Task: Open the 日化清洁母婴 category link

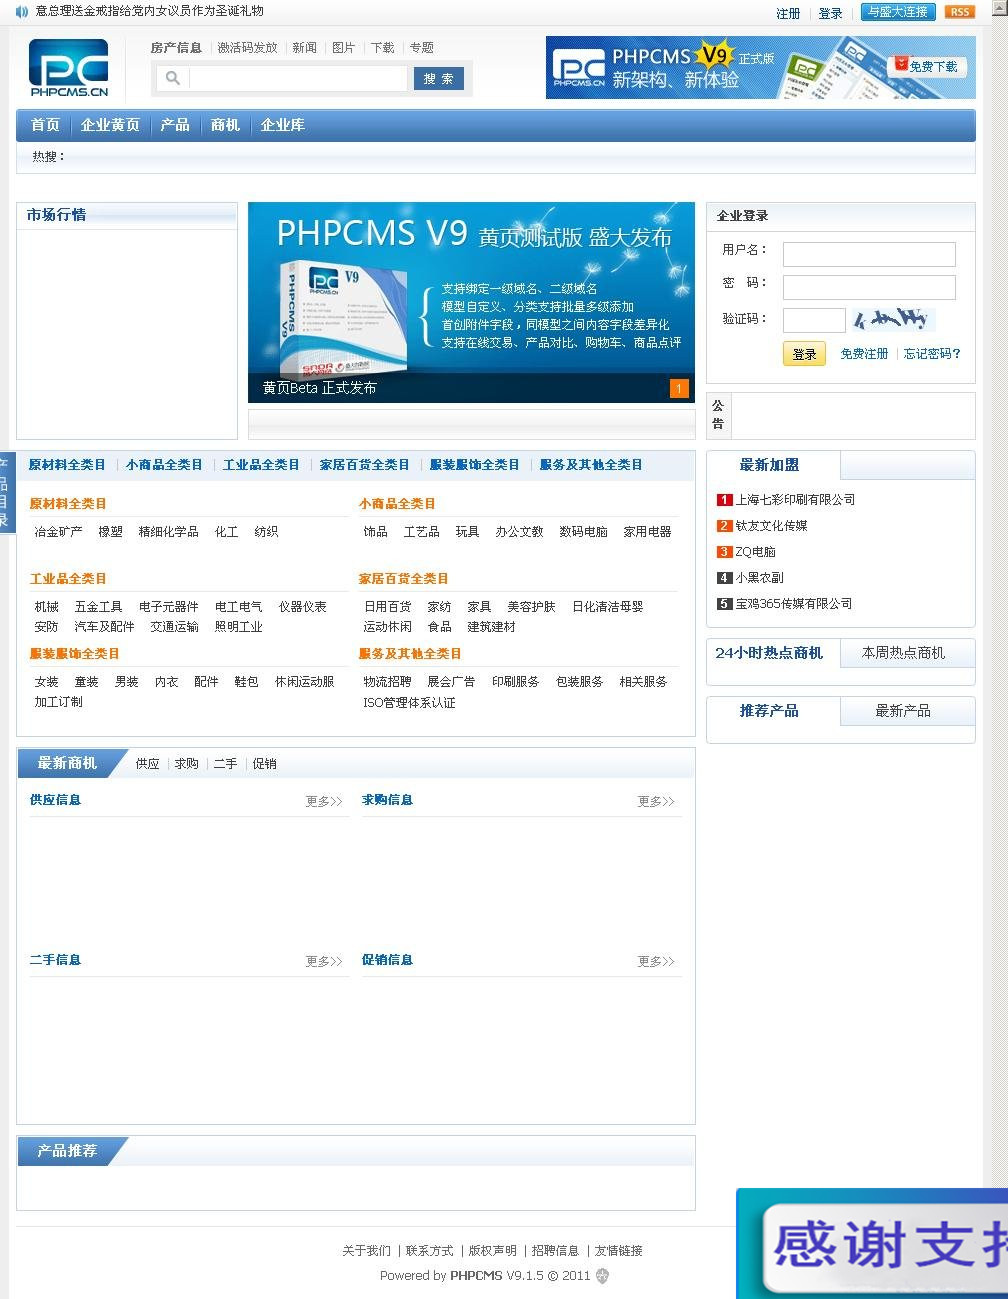Action: pyautogui.click(x=608, y=607)
